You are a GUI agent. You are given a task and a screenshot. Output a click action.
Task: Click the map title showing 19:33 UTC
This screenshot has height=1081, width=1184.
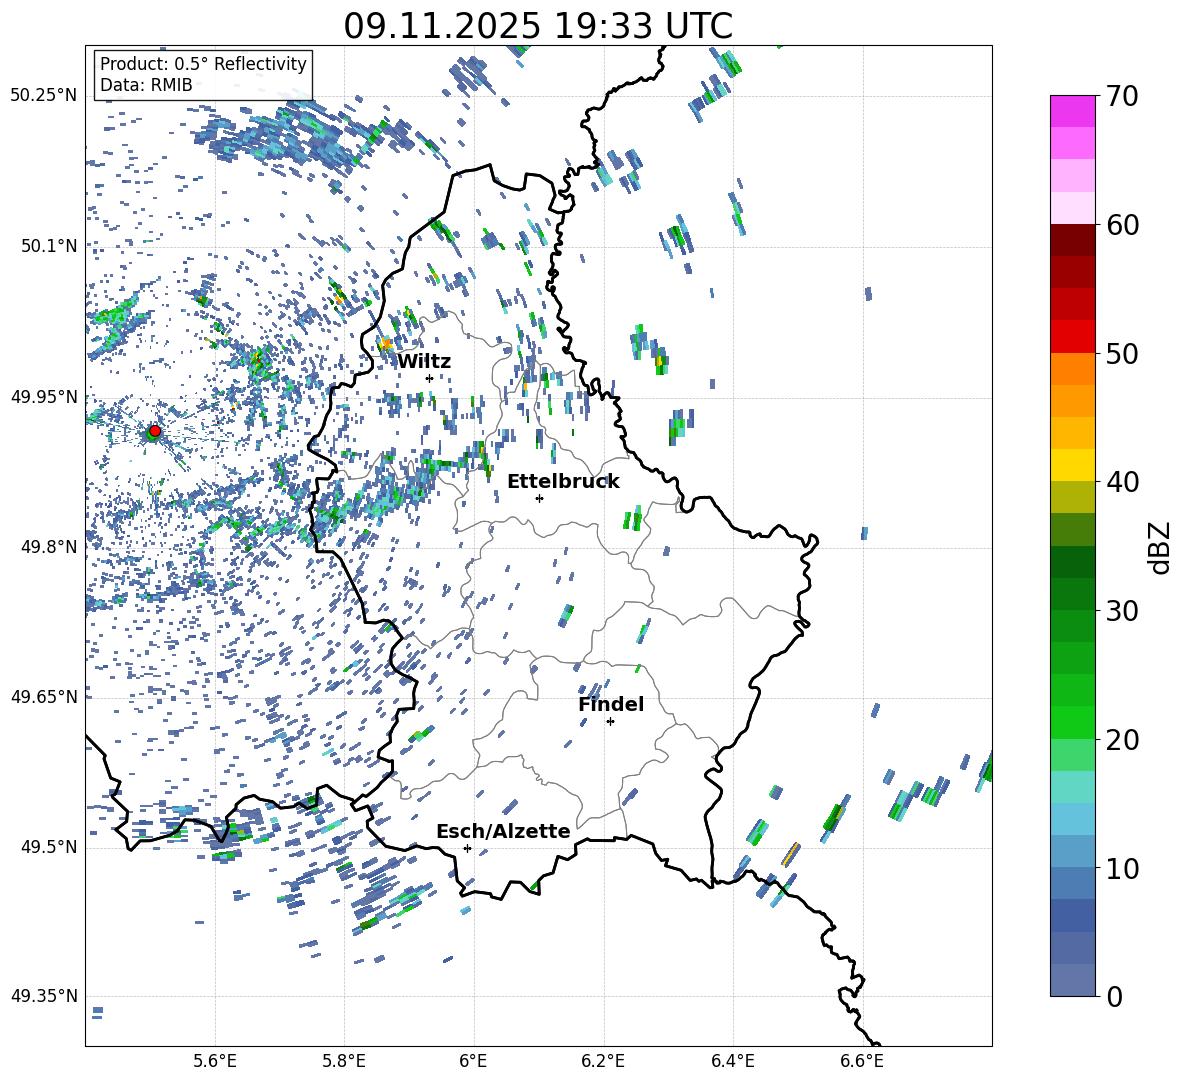click(538, 25)
